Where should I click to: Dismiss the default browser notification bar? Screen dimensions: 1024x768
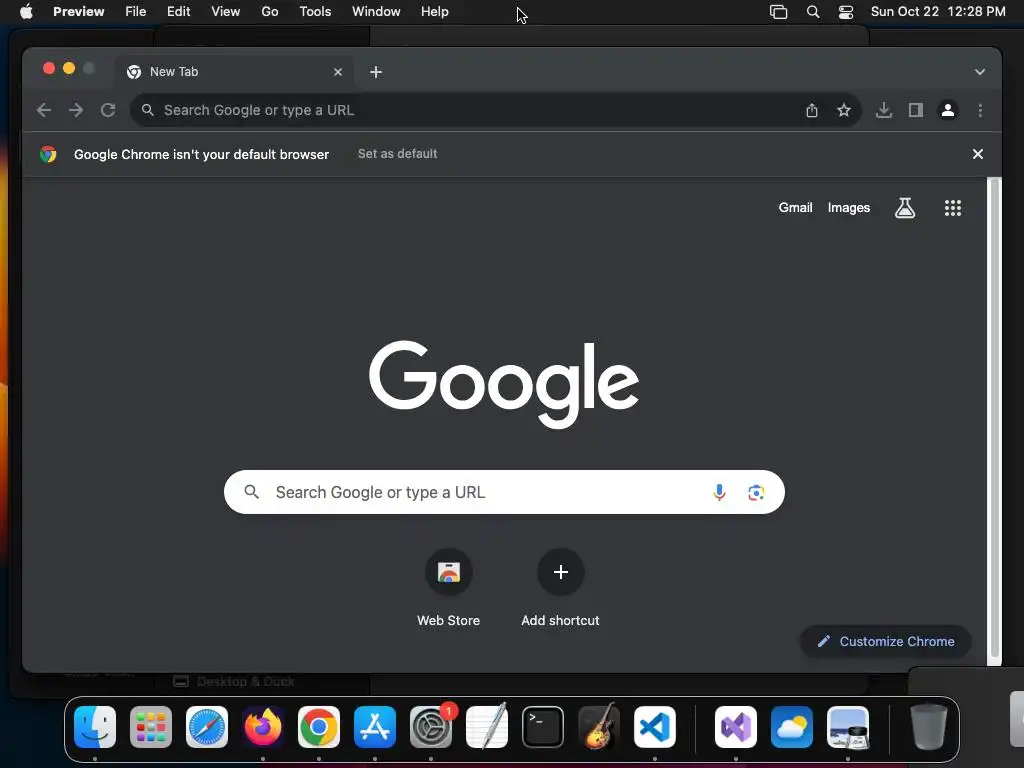(978, 154)
